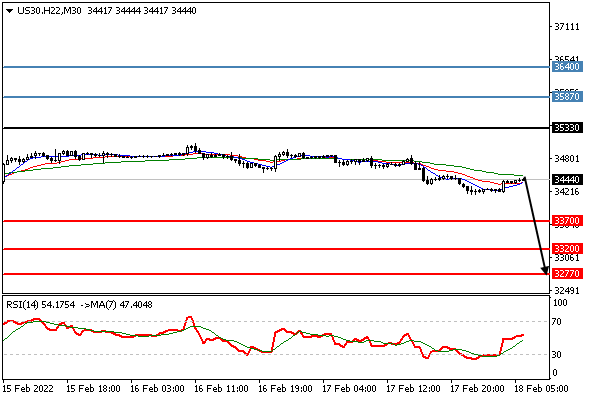Click the 18 Feb 05:00 time marker
590x400 pixels.
[x=541, y=389]
